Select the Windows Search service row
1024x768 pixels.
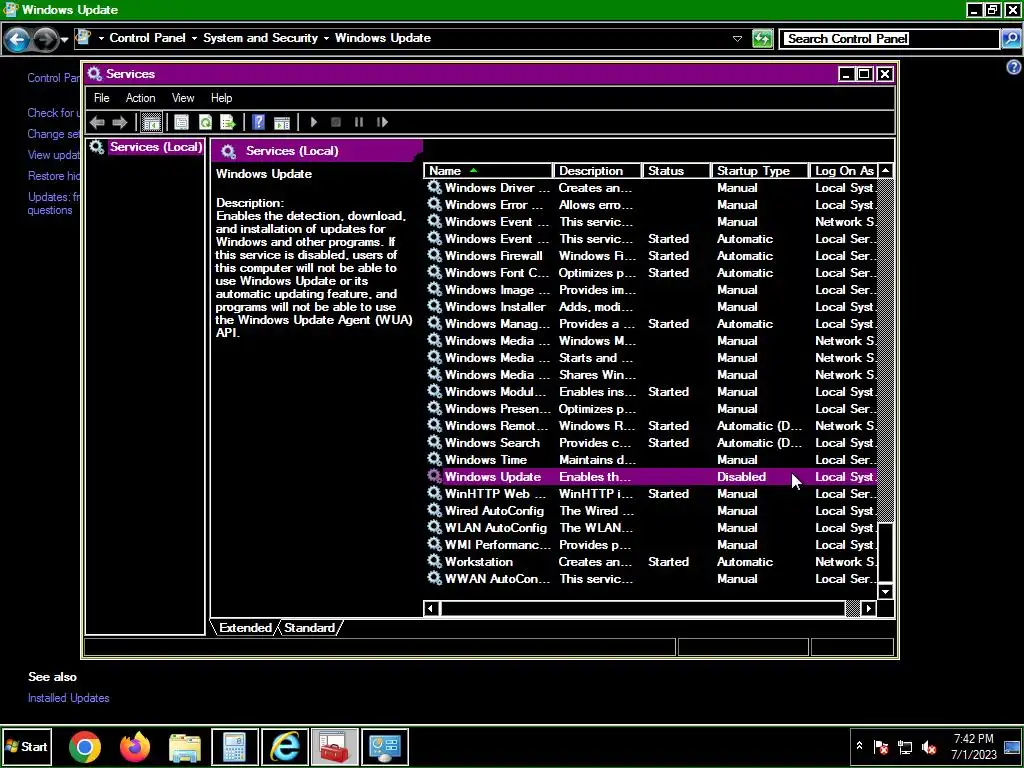650,443
